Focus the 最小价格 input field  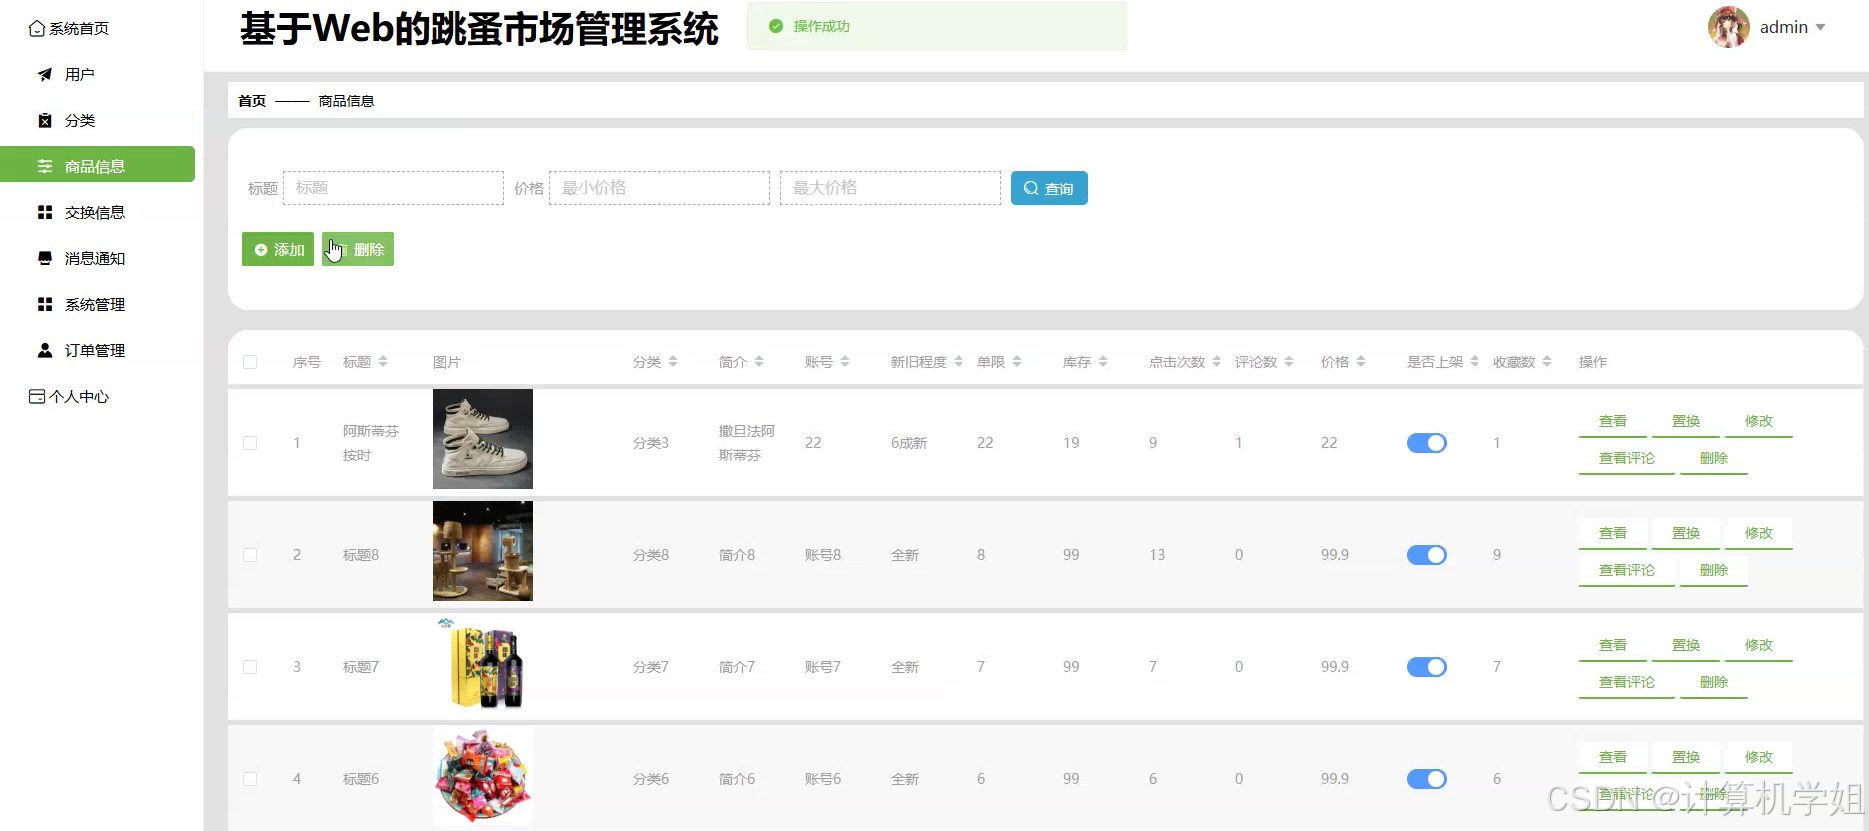(x=659, y=188)
